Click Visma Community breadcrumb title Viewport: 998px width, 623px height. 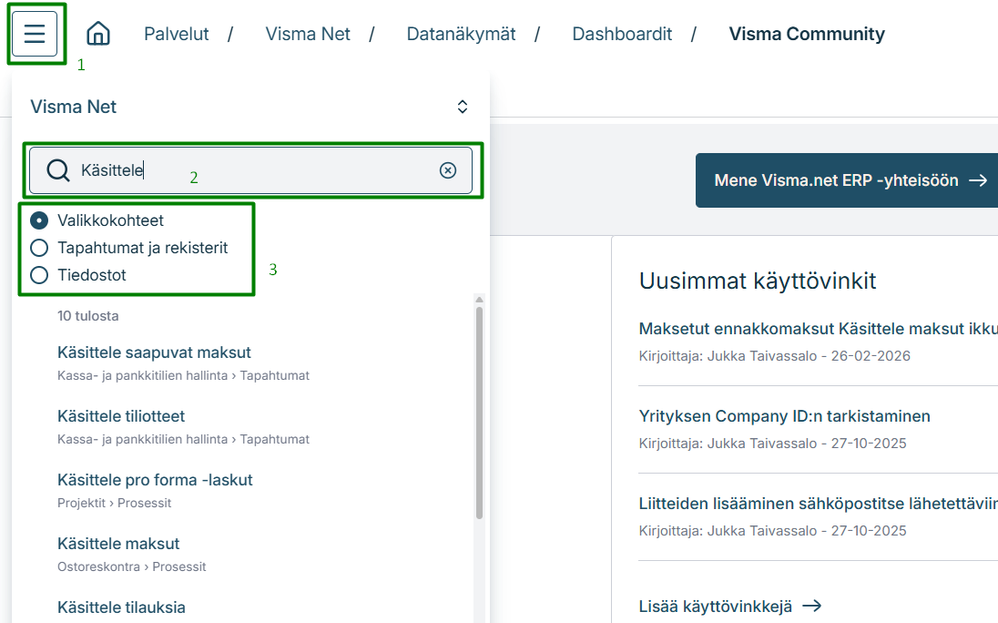tap(806, 34)
